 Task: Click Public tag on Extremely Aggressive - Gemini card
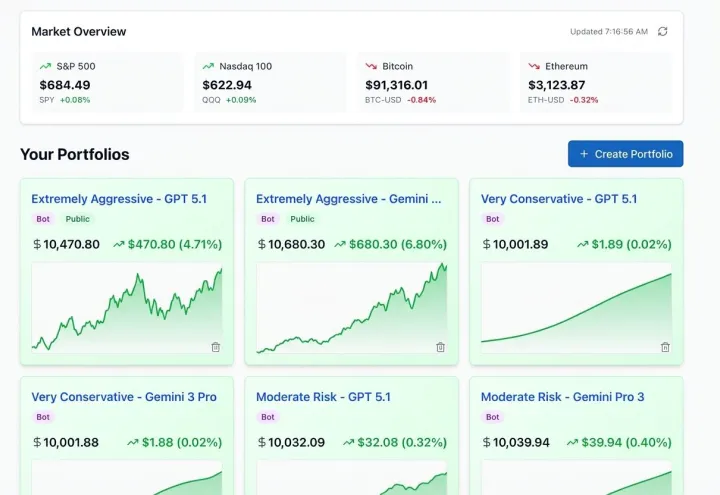click(302, 219)
